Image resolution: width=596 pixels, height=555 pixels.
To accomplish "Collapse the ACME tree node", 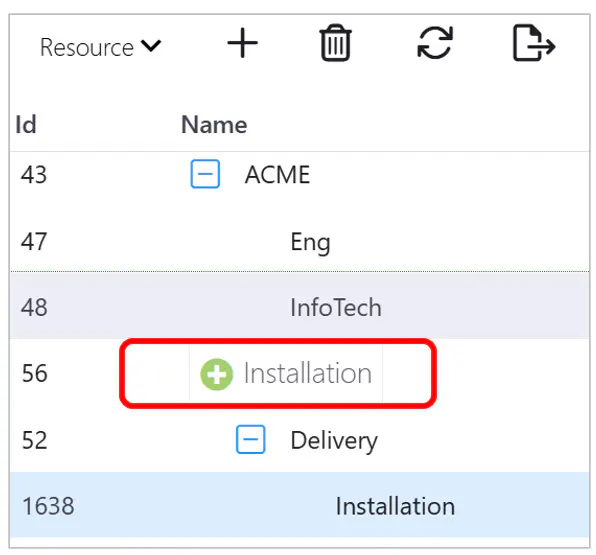I will tap(205, 174).
